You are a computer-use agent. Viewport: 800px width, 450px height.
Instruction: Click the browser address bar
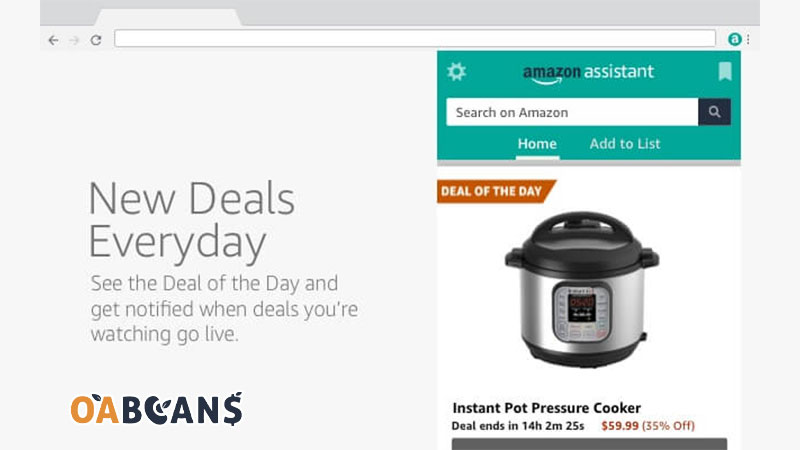(x=415, y=38)
